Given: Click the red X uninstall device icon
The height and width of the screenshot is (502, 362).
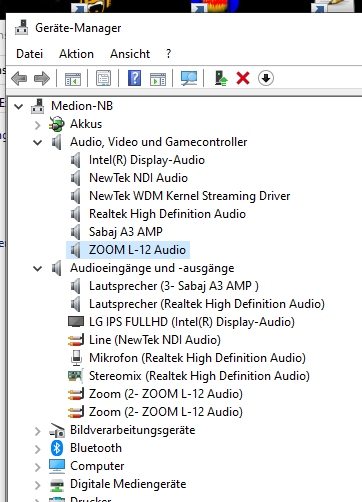Looking at the screenshot, I should click(x=243, y=79).
